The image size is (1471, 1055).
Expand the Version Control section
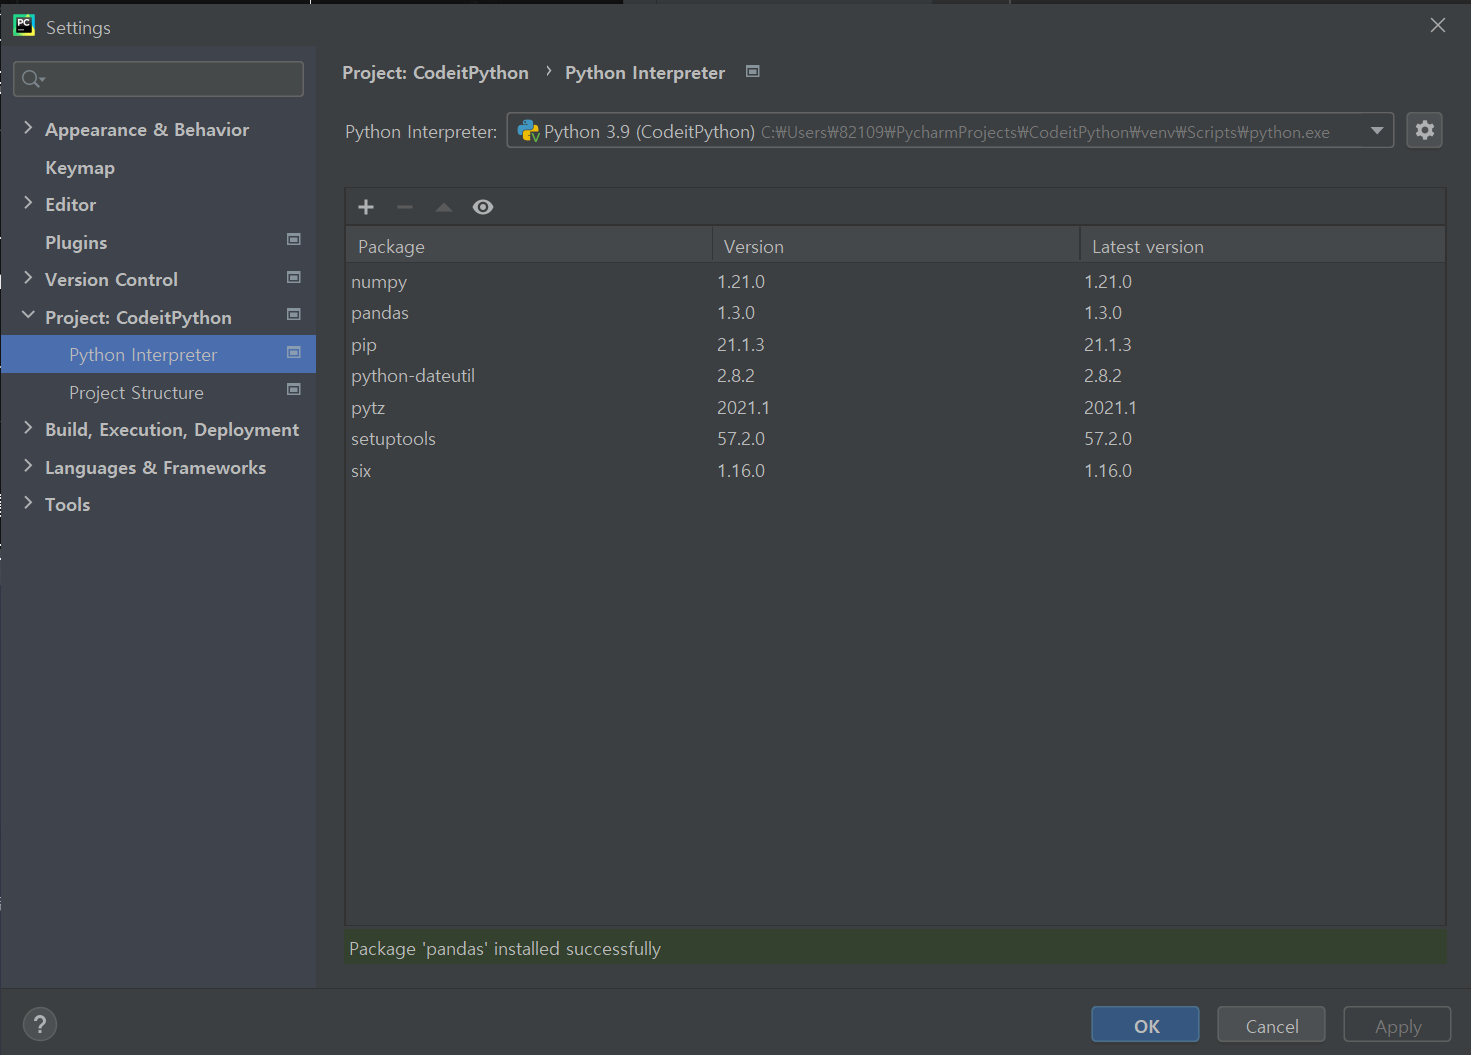pos(28,278)
